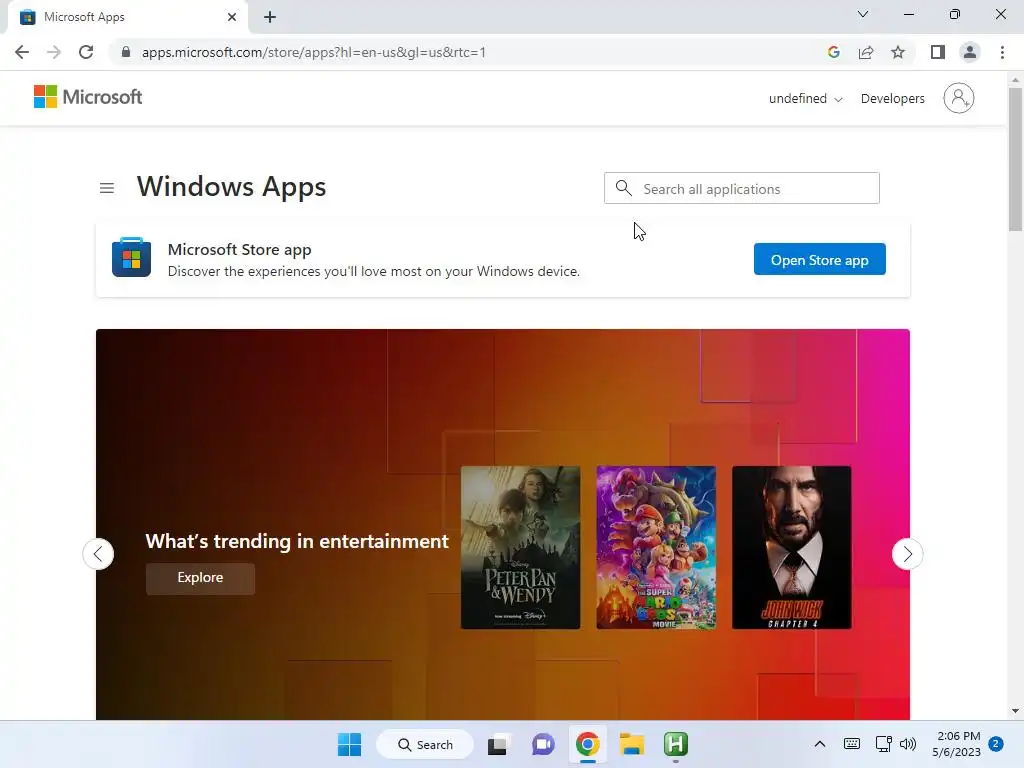
Task: Click the Google icon in address bar
Action: pos(833,52)
